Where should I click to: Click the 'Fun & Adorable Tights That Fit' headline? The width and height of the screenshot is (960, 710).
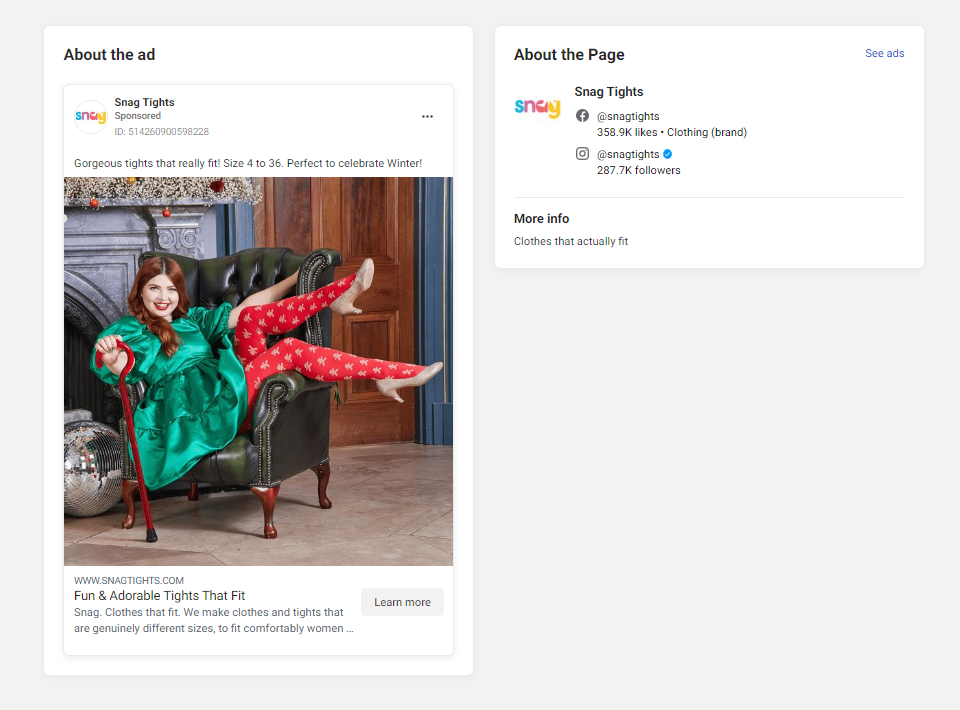(x=159, y=596)
